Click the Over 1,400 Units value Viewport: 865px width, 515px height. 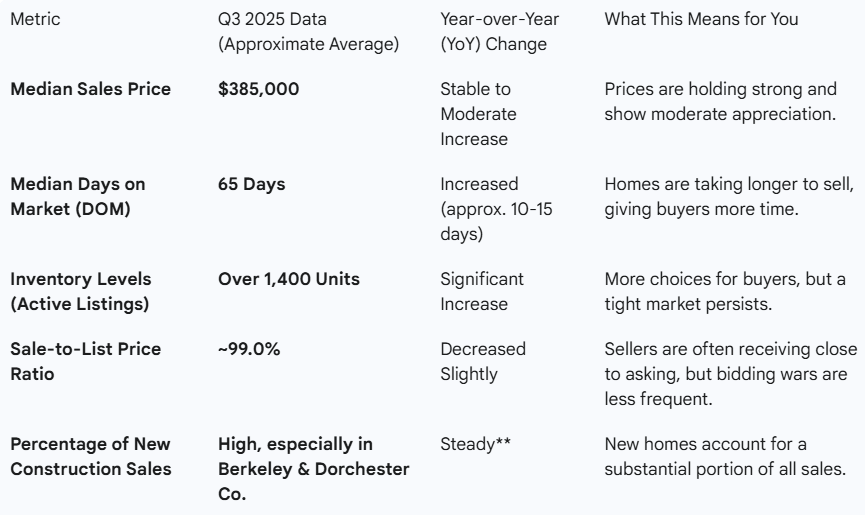[x=289, y=279]
